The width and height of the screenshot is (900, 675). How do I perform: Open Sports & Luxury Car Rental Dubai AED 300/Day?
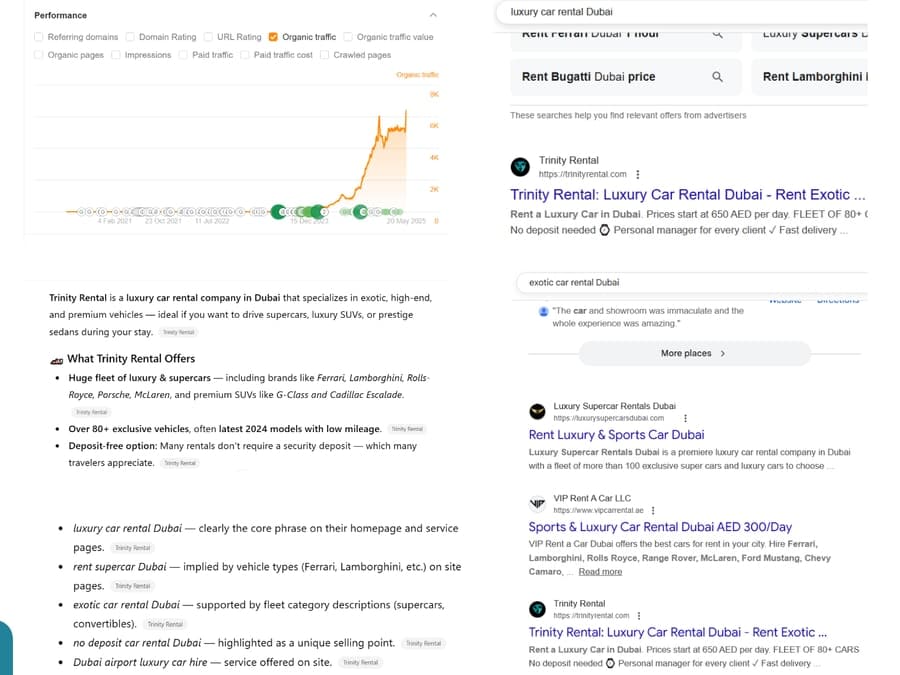coord(660,527)
